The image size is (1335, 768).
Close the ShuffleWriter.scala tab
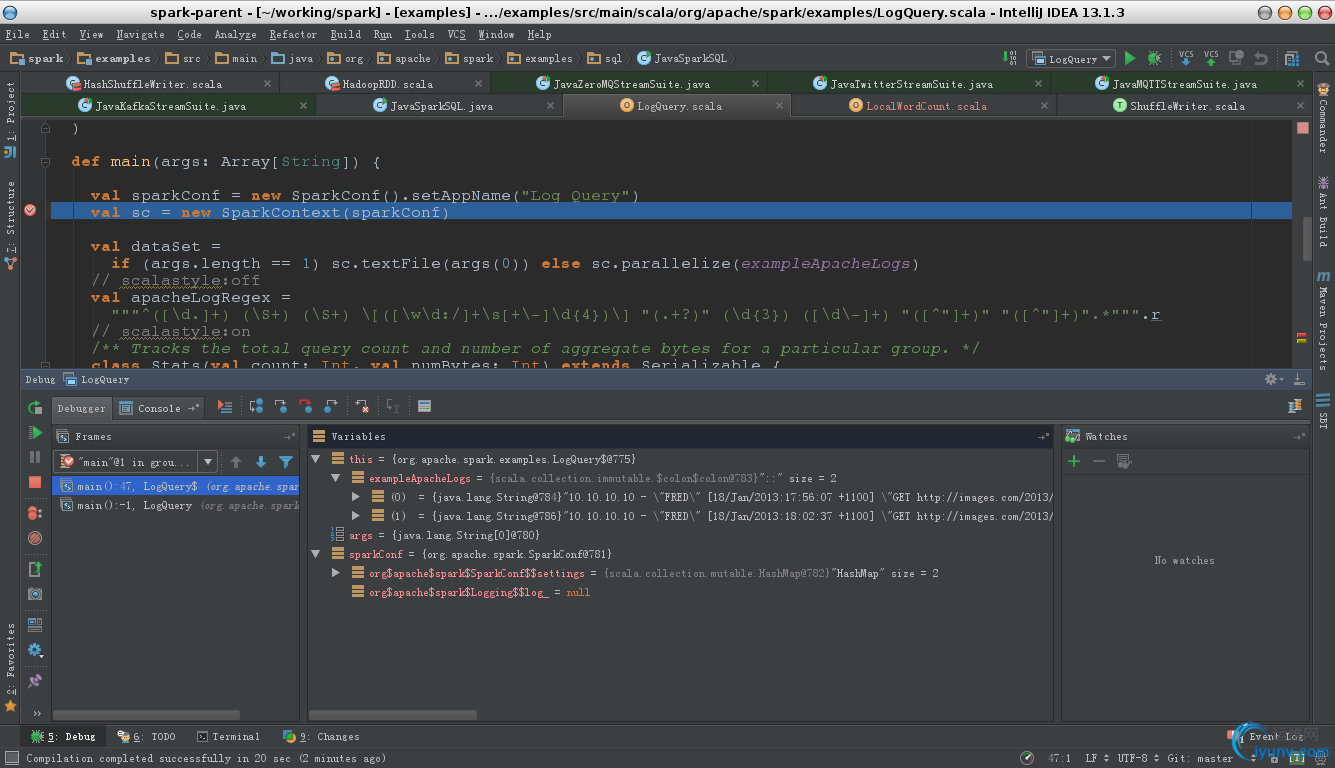pyautogui.click(x=1302, y=106)
